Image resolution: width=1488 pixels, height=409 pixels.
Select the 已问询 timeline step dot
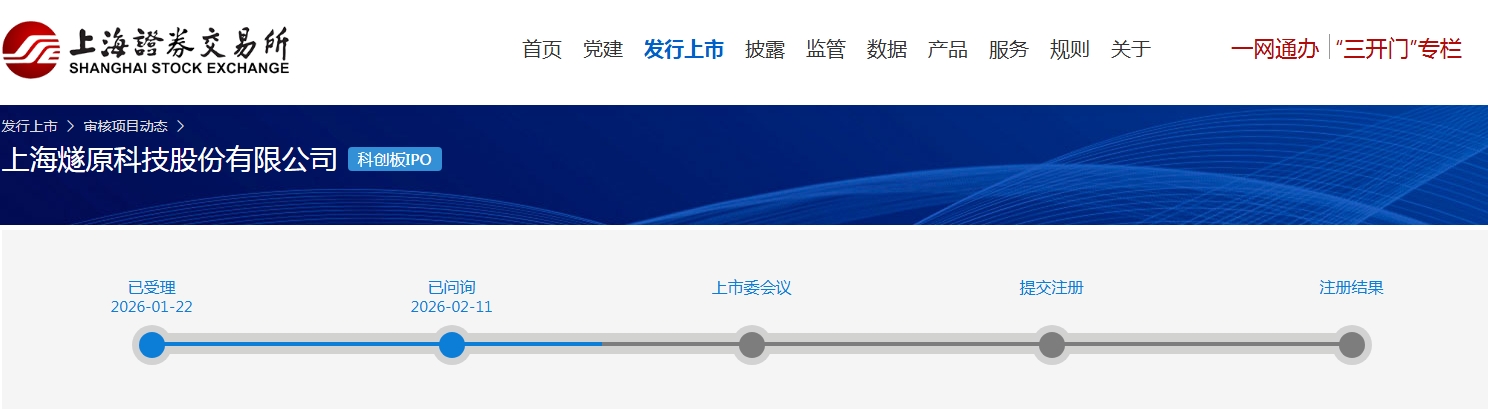coord(452,345)
